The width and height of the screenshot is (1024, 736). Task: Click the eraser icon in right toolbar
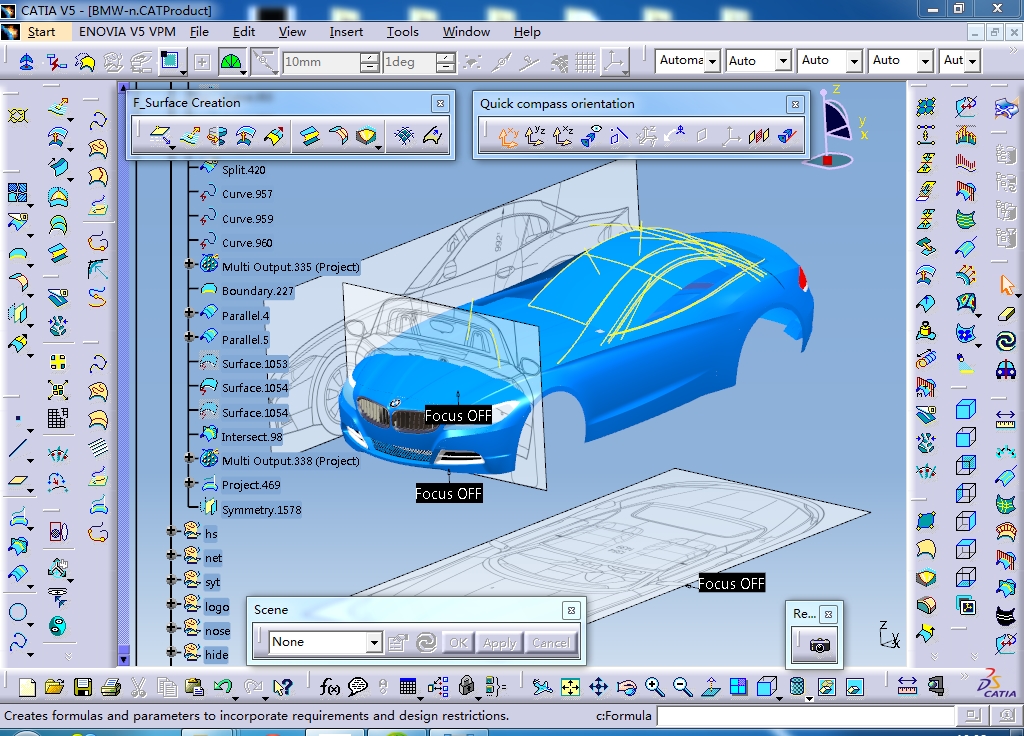tap(1006, 314)
